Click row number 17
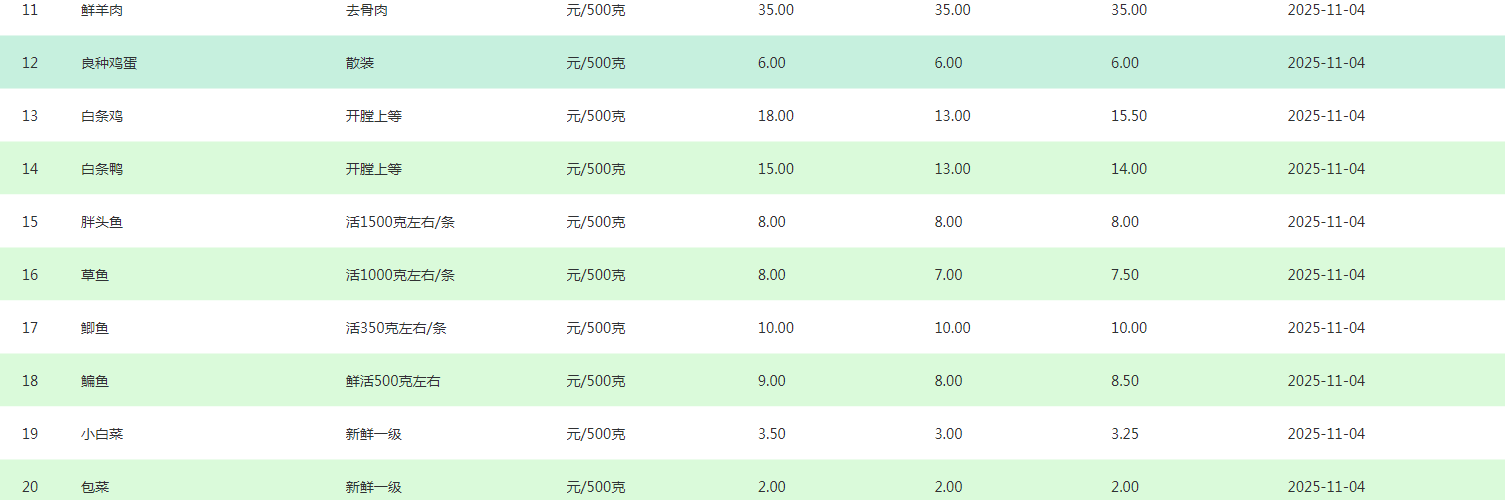Viewport: 1505px width, 502px height. 30,328
